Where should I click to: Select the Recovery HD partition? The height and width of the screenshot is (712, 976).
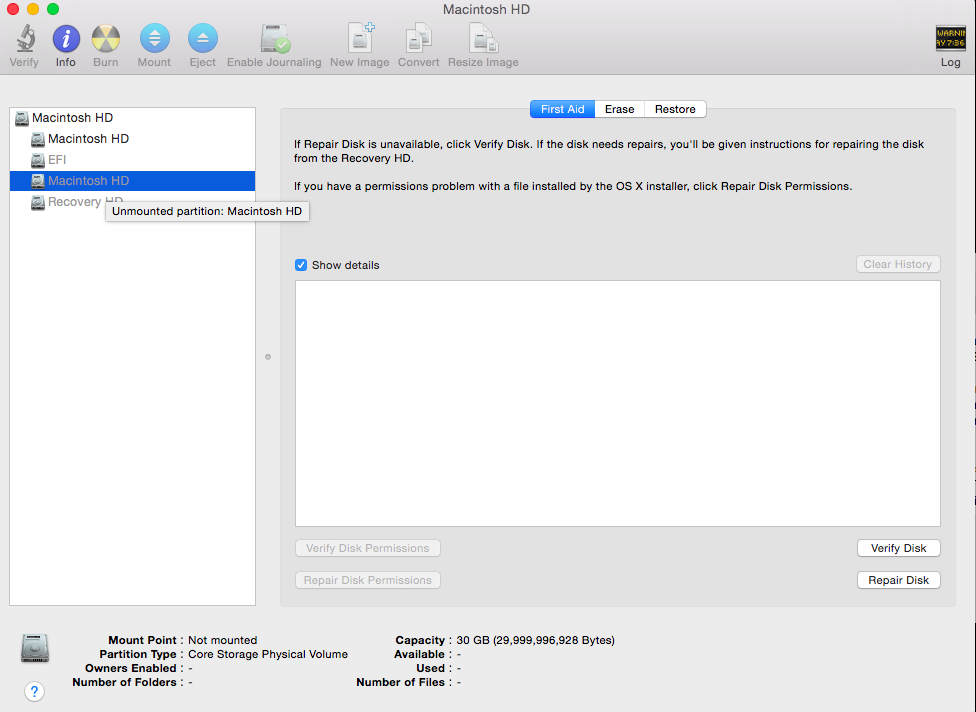(x=133, y=202)
